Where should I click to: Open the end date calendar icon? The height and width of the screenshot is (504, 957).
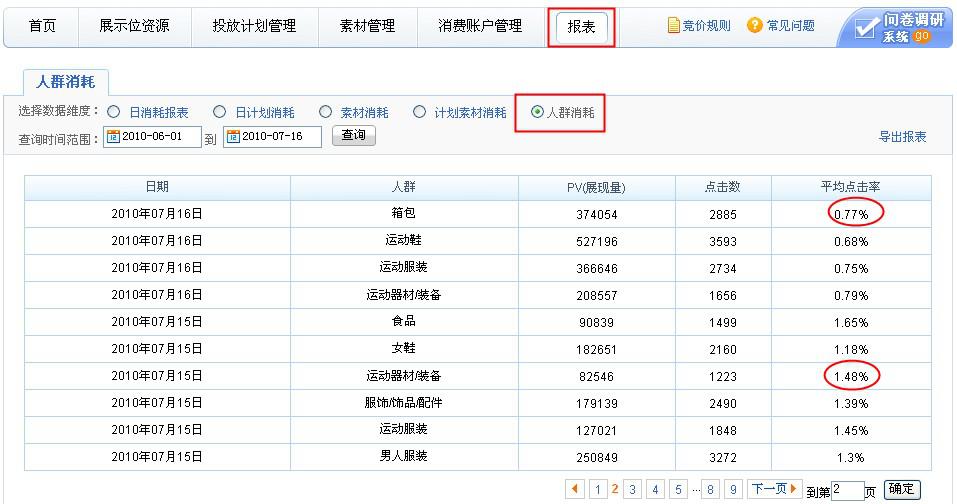click(233, 137)
